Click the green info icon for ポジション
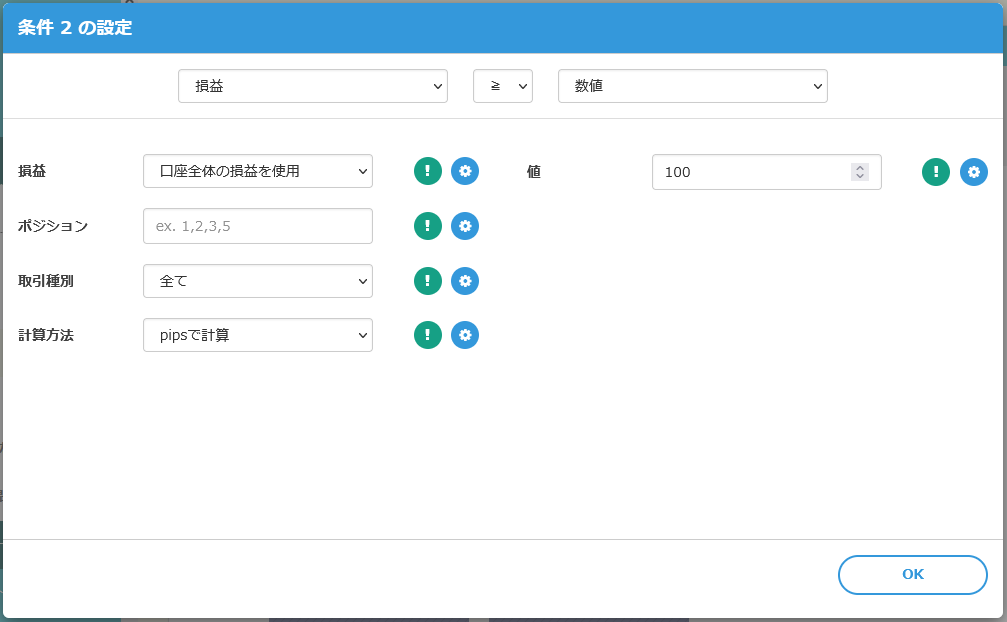 coord(428,226)
